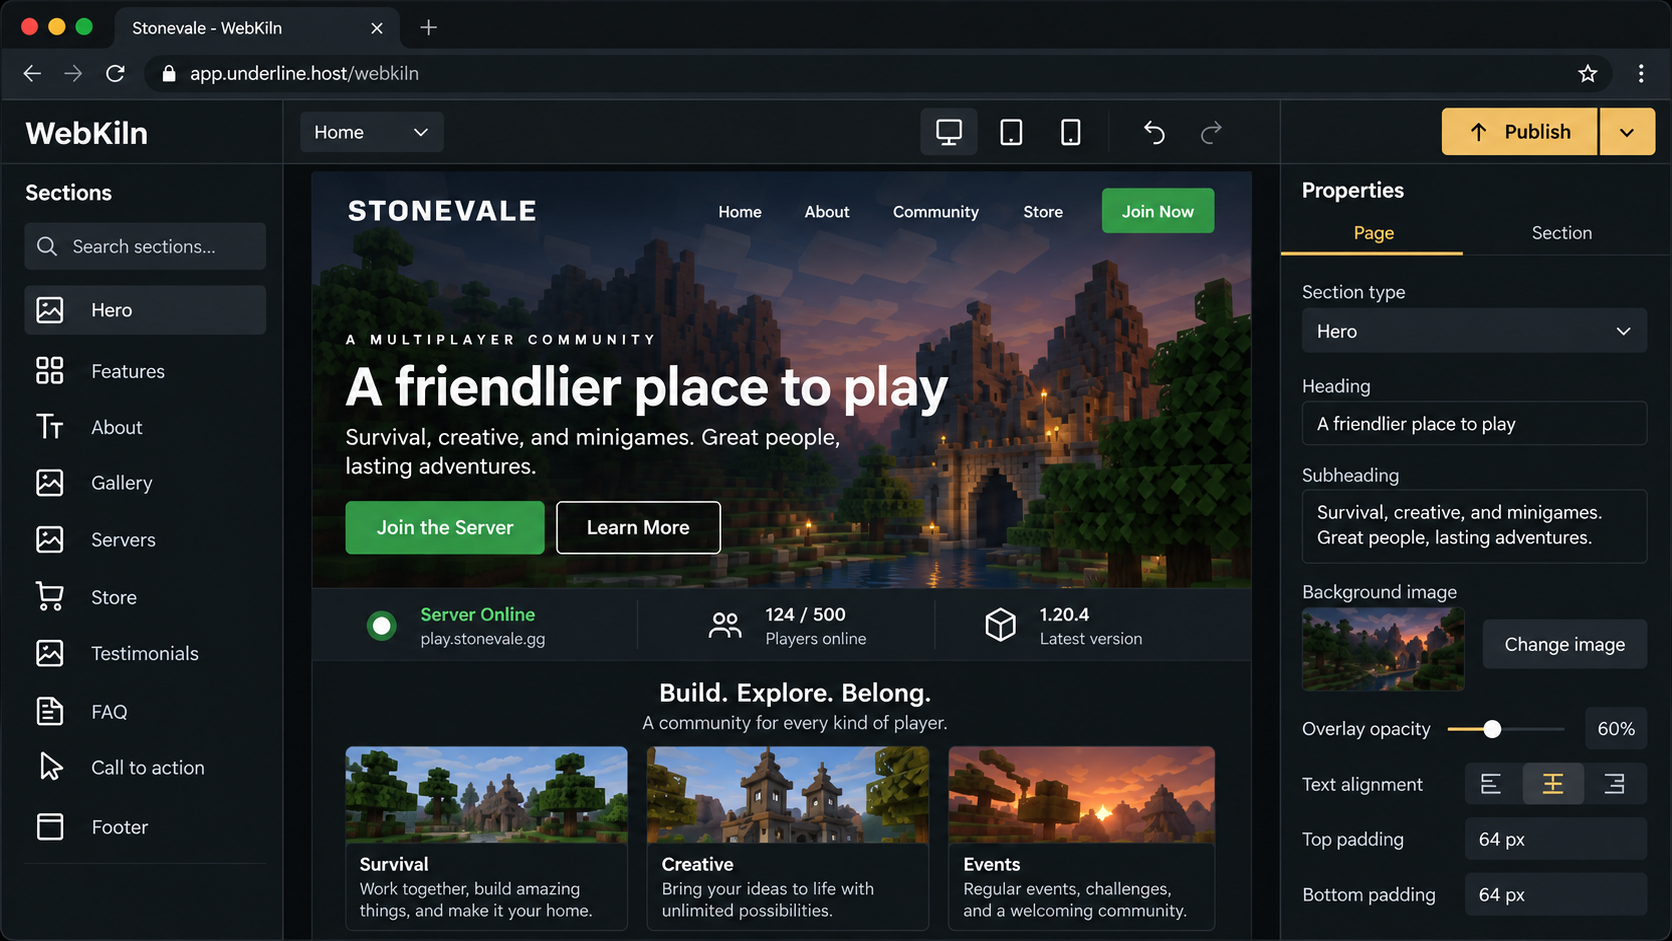
Task: Select the Testimonials icon in Sections
Action: click(x=49, y=653)
